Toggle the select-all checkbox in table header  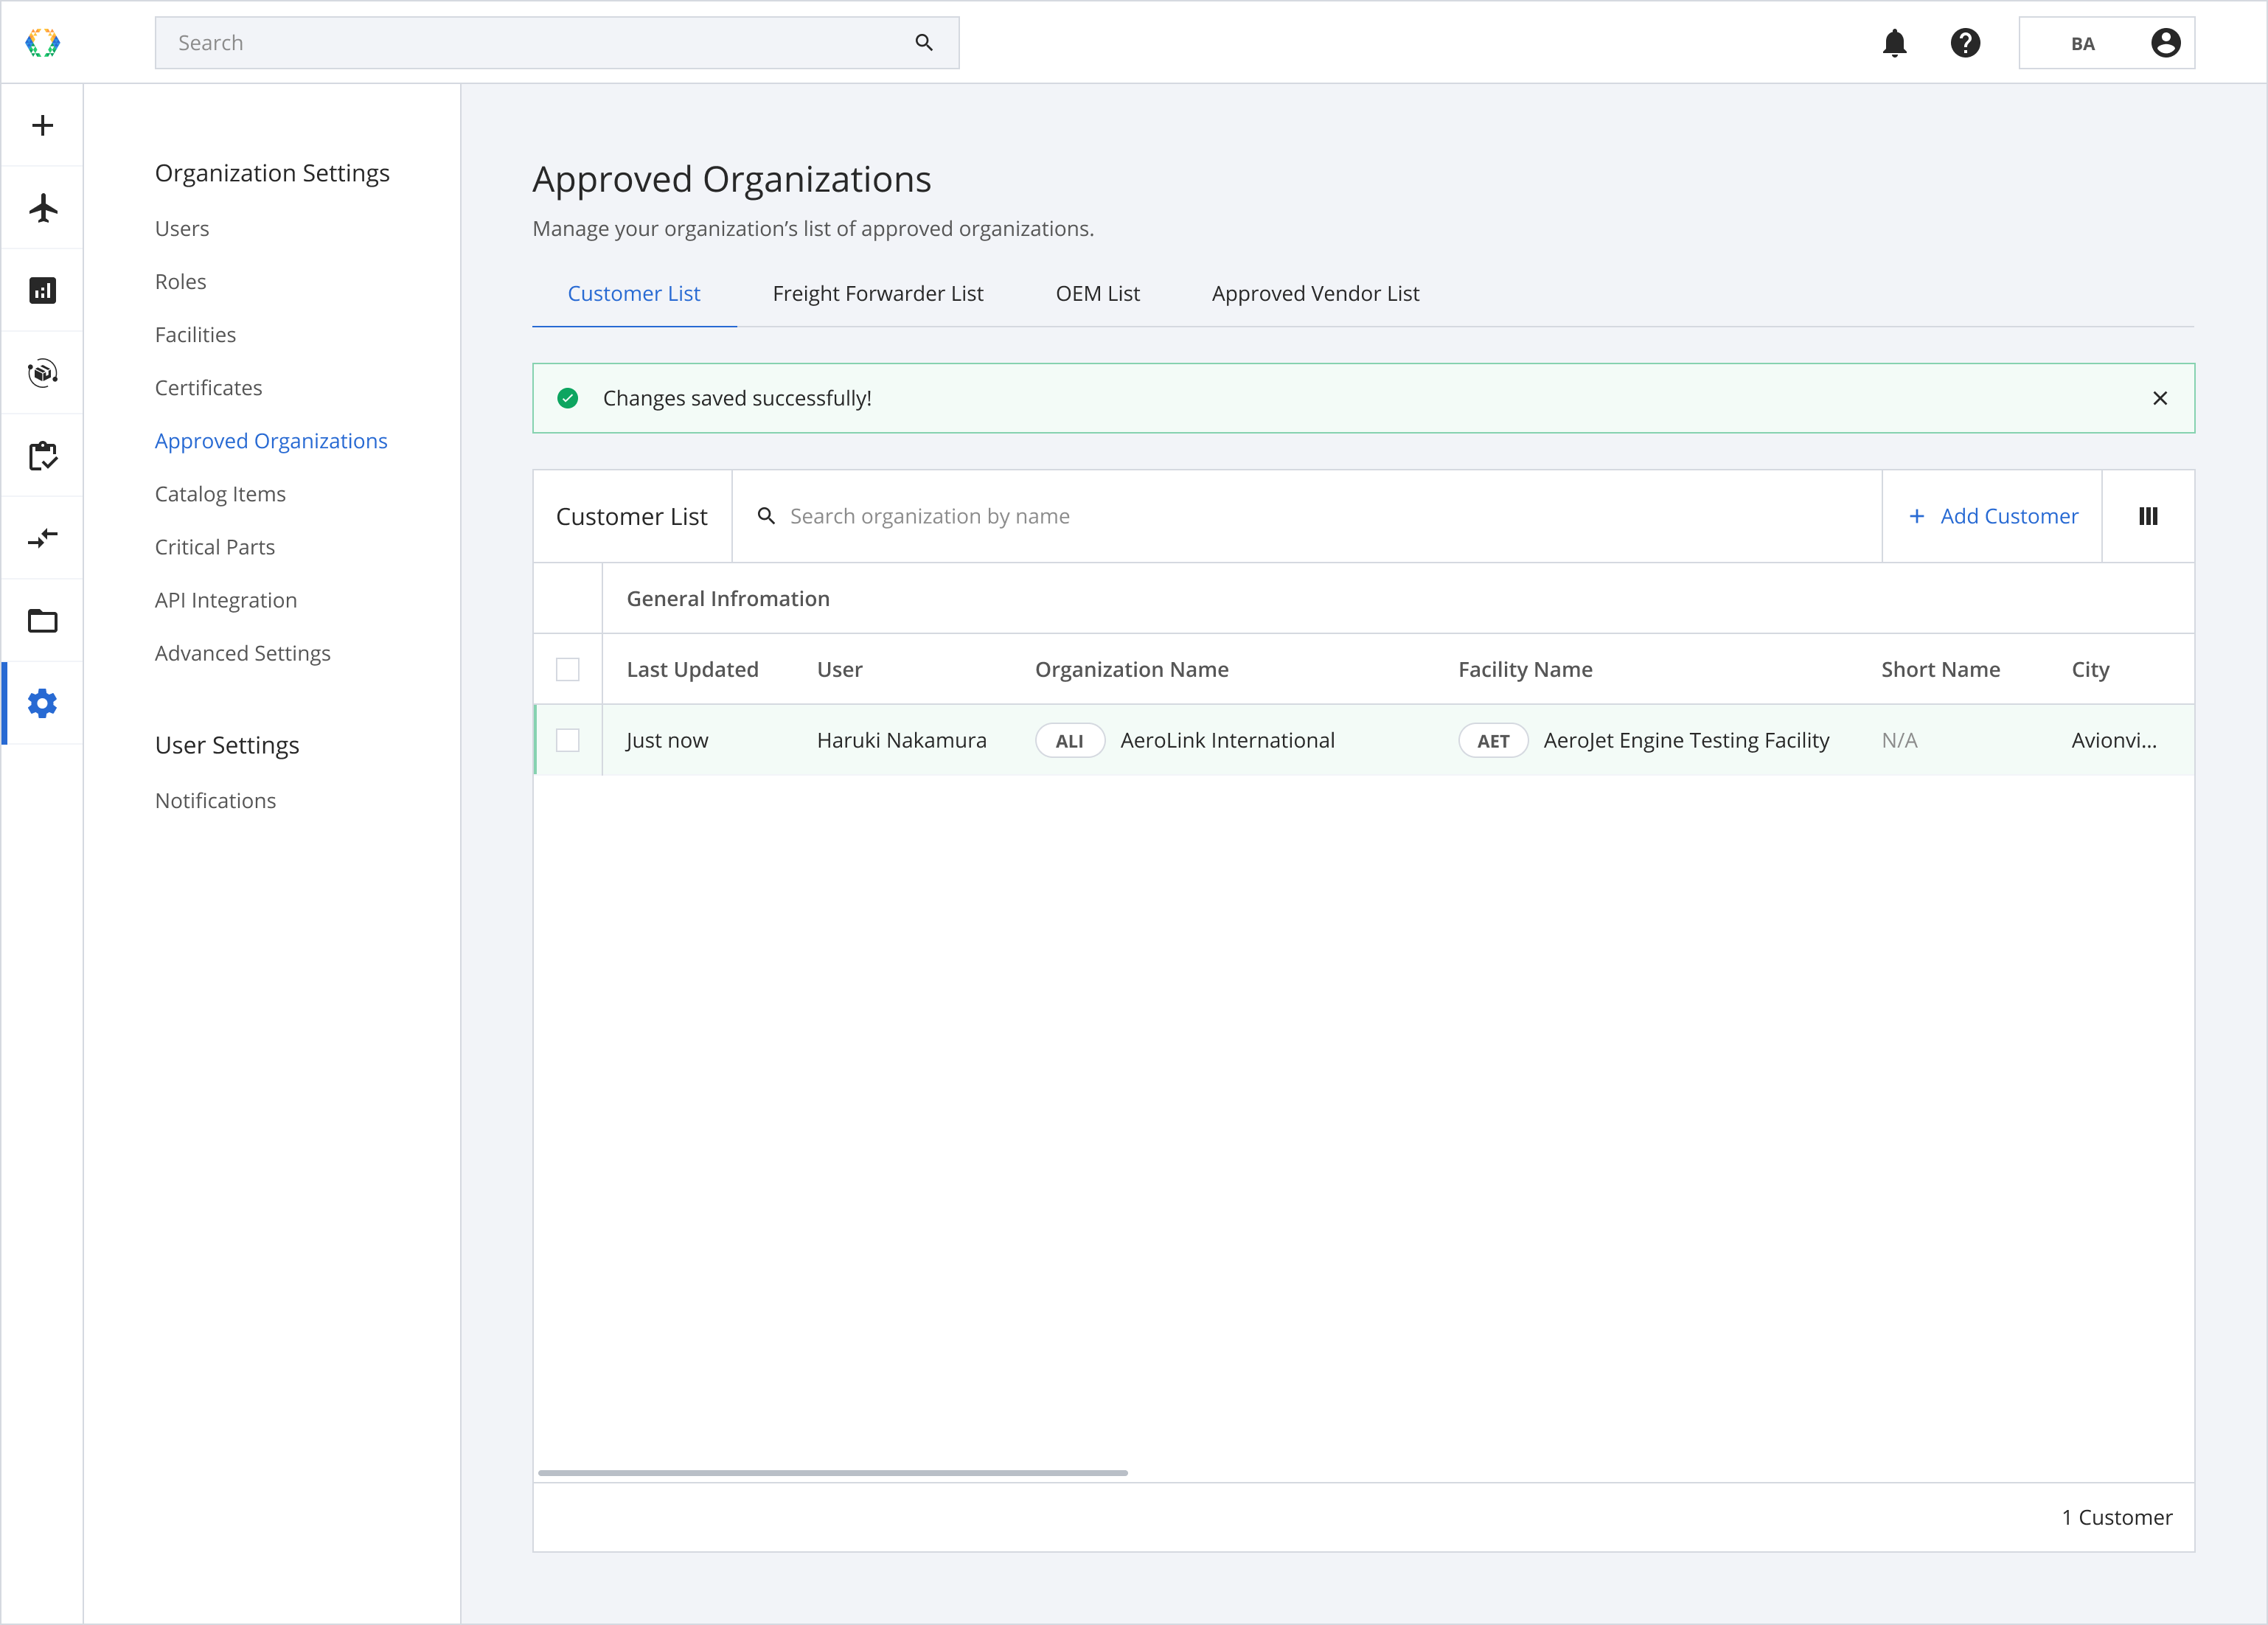(568, 669)
